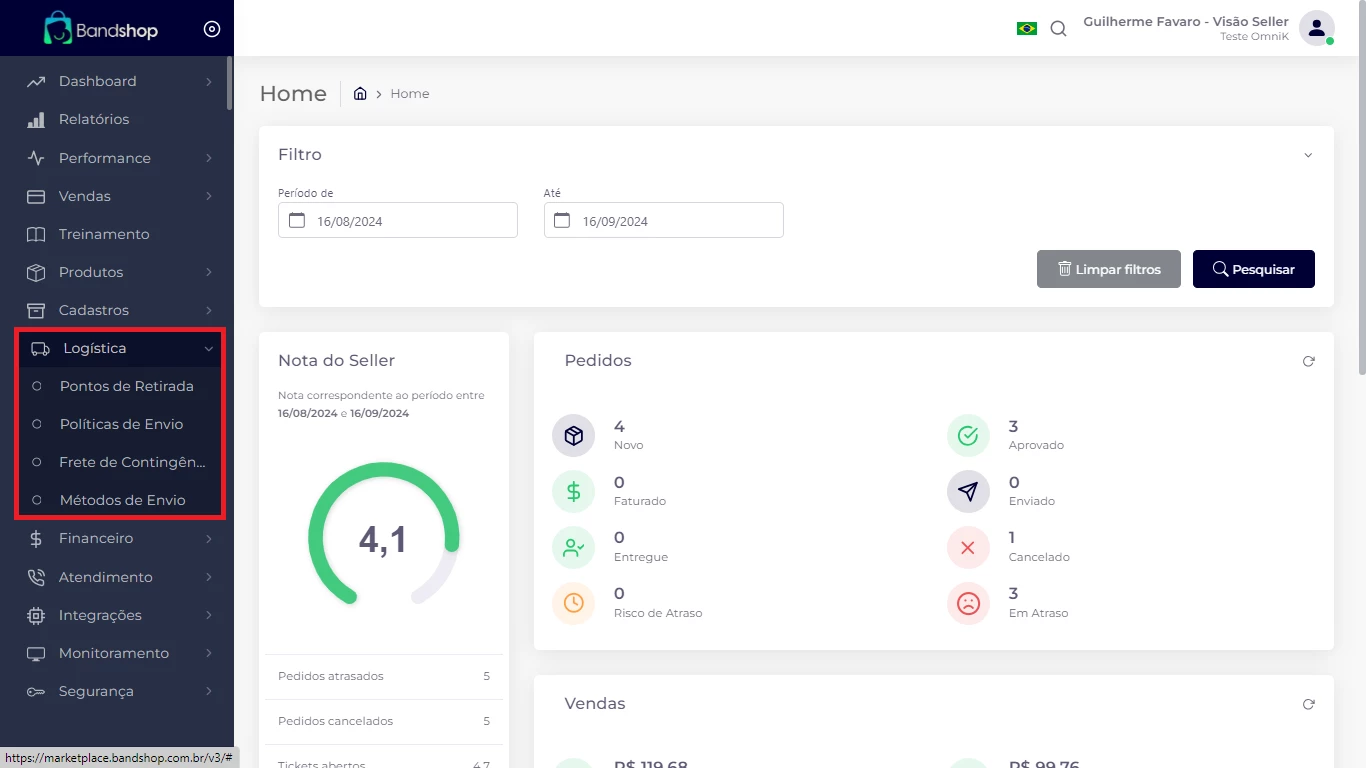Refresh the Vendas panel

pyautogui.click(x=1308, y=704)
